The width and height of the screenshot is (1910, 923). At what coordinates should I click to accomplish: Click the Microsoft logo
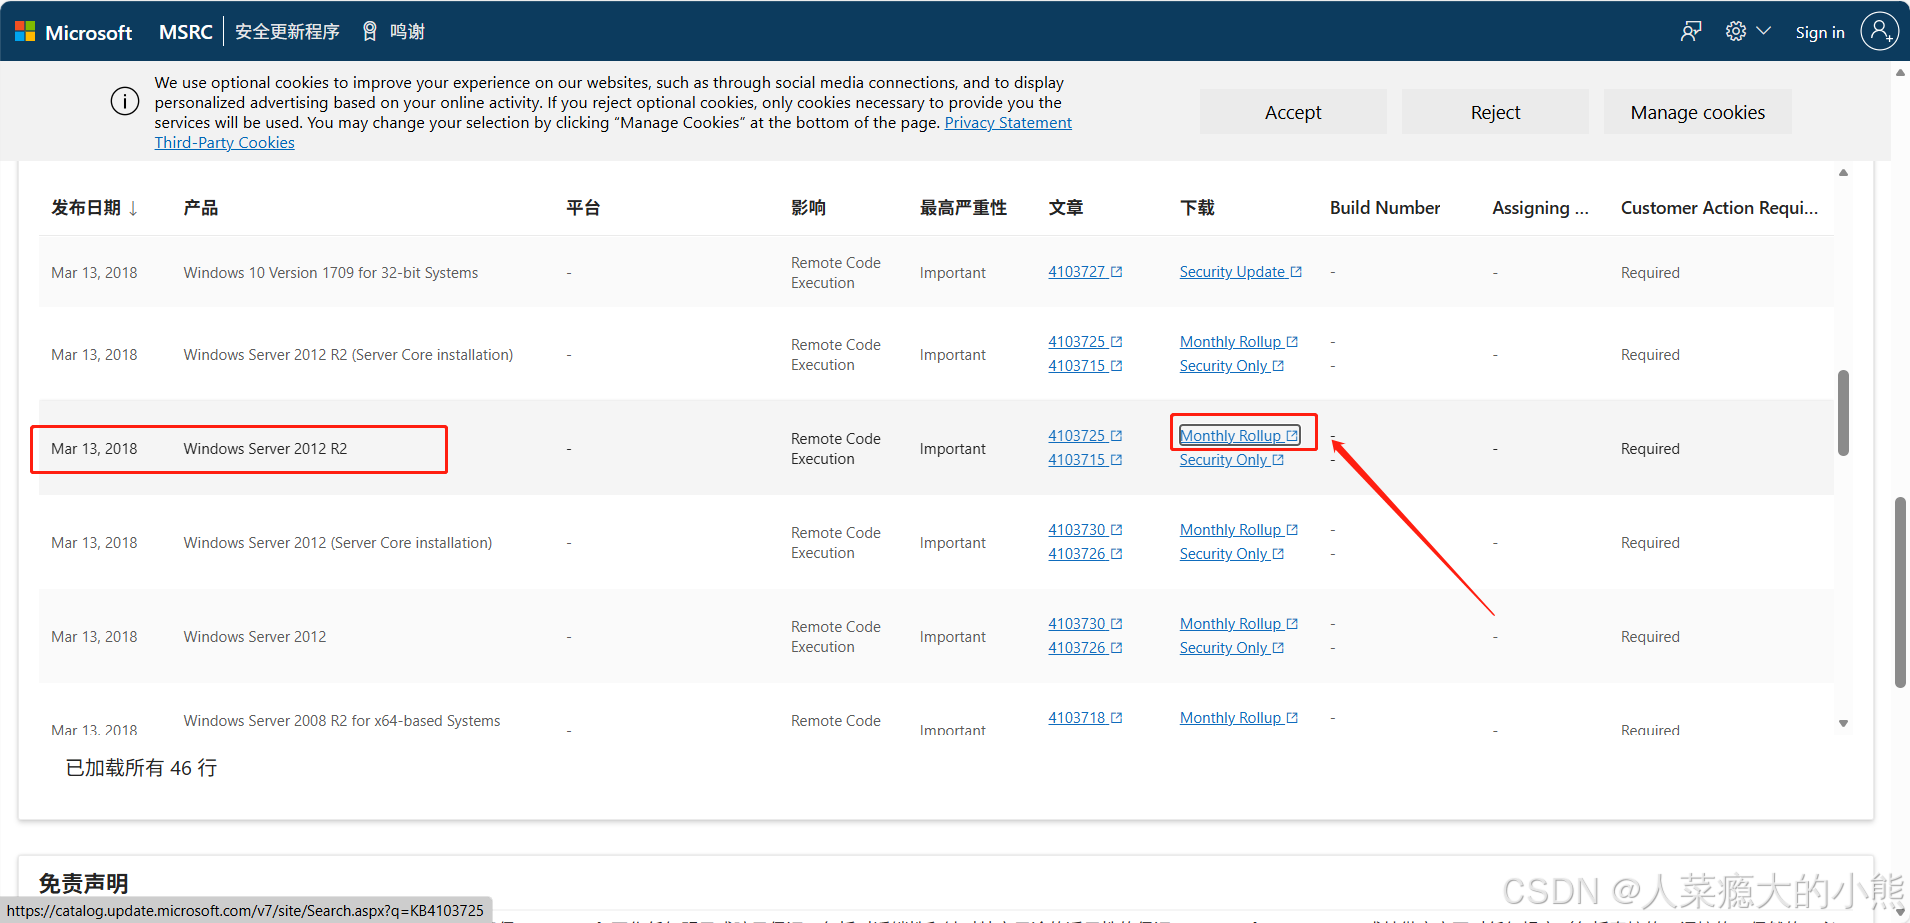click(73, 32)
